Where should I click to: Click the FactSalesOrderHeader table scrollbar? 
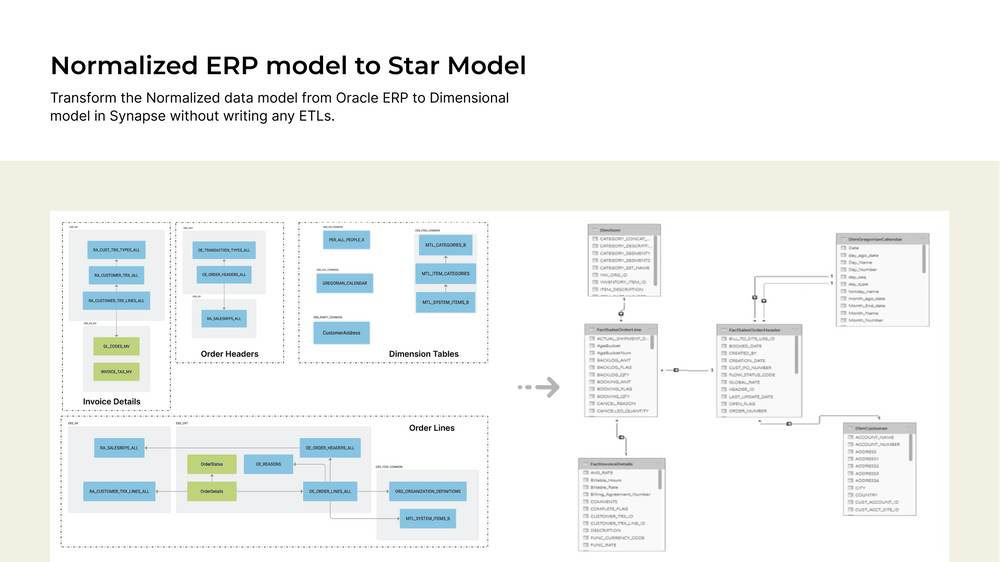797,355
